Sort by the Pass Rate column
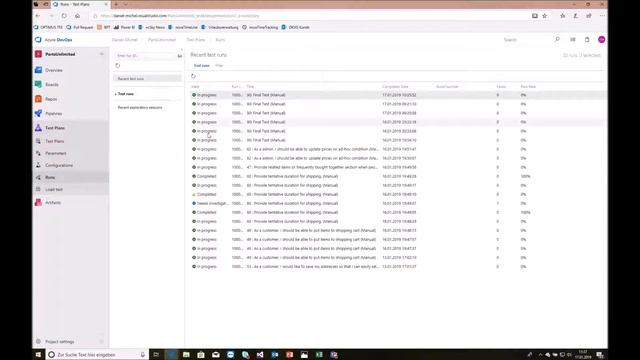640x360 pixels. [528, 87]
